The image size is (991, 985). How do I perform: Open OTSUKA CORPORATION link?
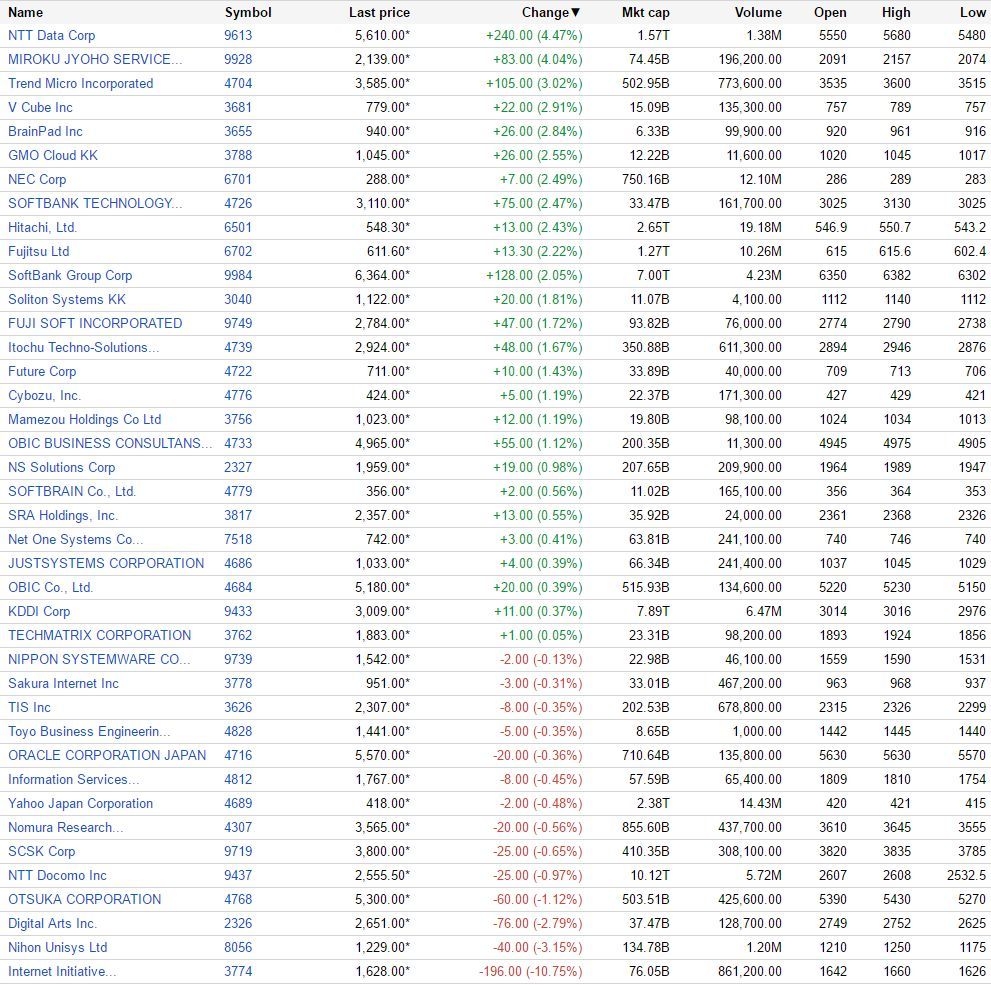click(84, 900)
